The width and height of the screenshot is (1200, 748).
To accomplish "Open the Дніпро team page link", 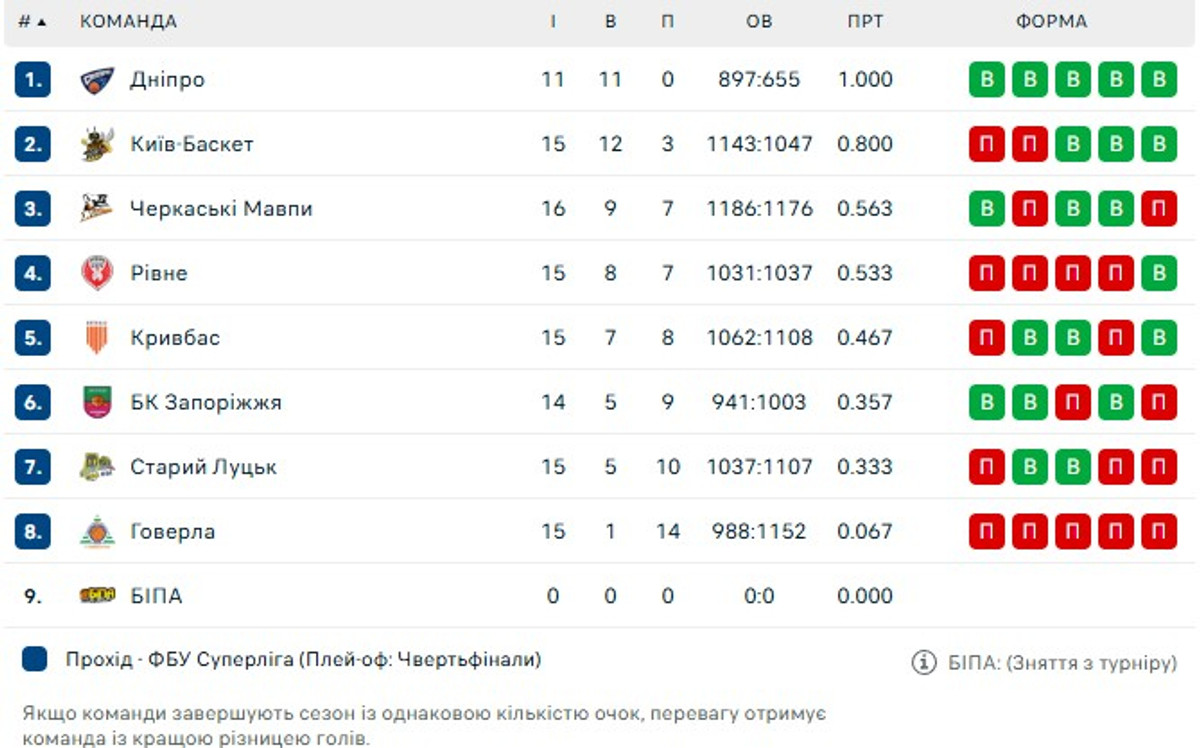I will click(167, 80).
